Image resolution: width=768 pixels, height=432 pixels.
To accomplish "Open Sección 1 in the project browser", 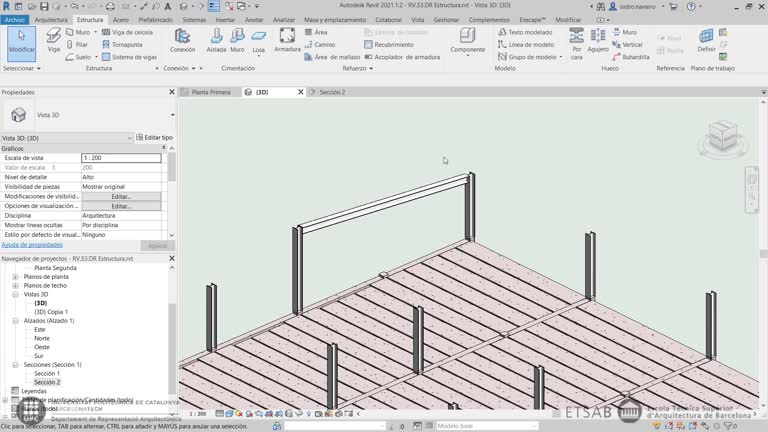I will pyautogui.click(x=46, y=373).
